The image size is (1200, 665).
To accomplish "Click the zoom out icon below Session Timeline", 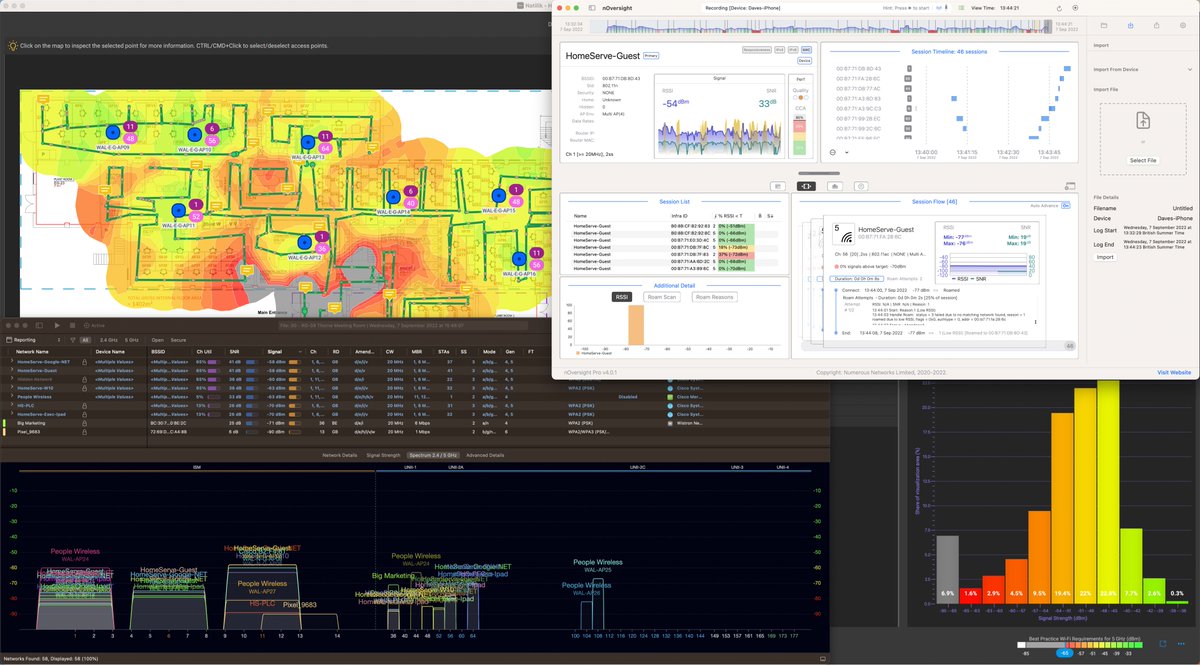I will (833, 152).
